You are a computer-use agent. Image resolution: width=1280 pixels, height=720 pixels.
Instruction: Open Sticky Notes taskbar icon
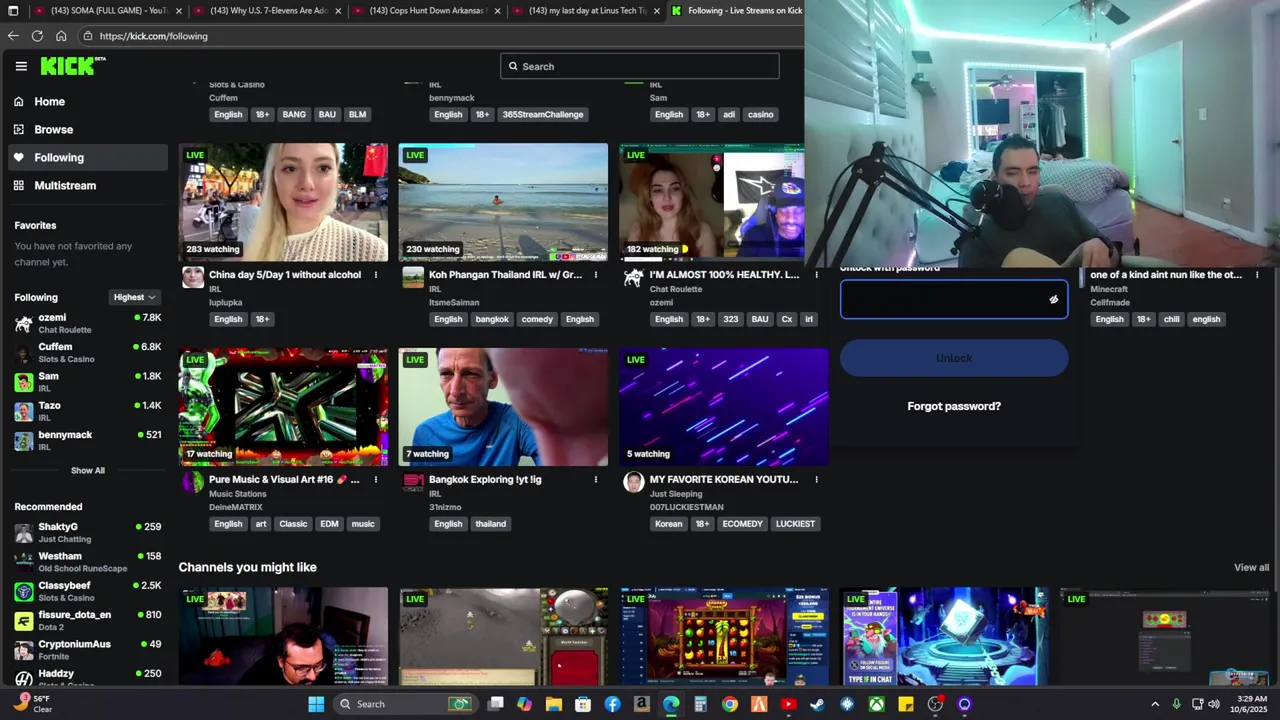tap(906, 704)
